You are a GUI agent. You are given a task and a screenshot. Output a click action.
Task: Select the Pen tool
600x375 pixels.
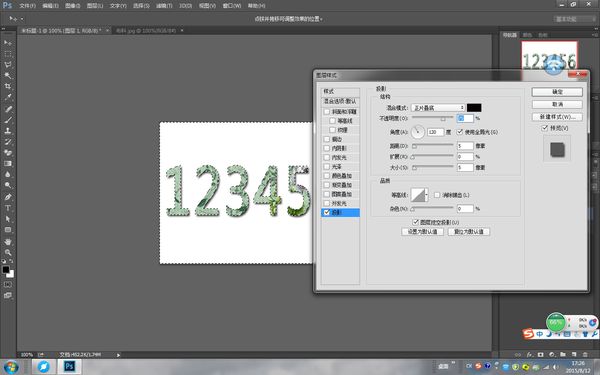tap(8, 197)
